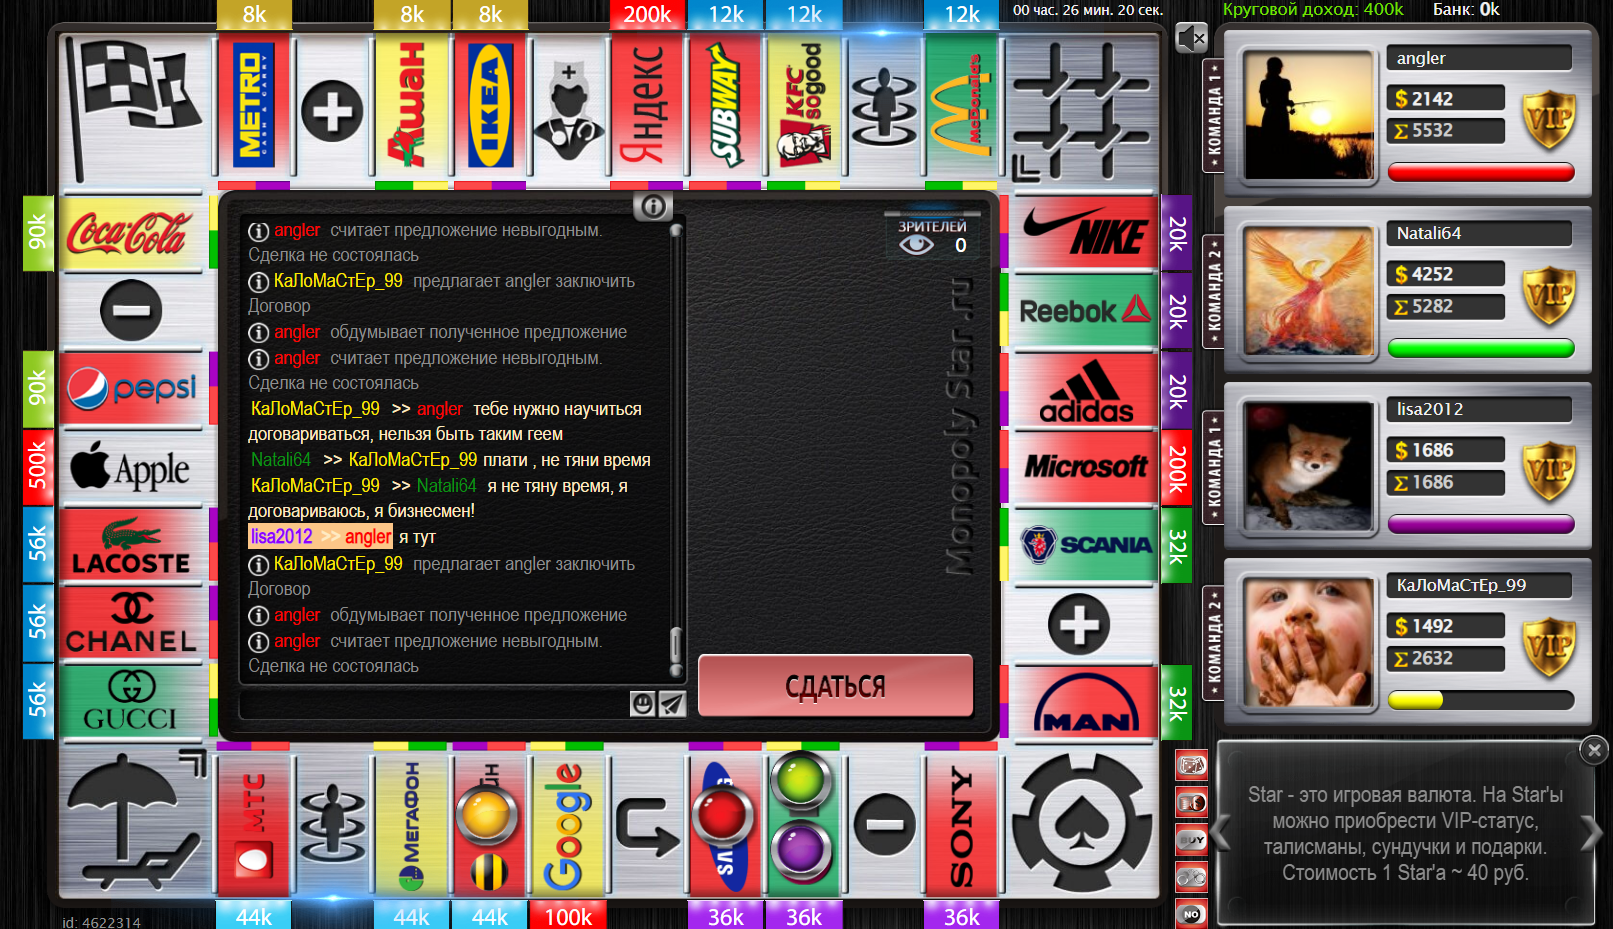Show next tip with right arrow
The width and height of the screenshot is (1613, 929).
coord(1591,832)
